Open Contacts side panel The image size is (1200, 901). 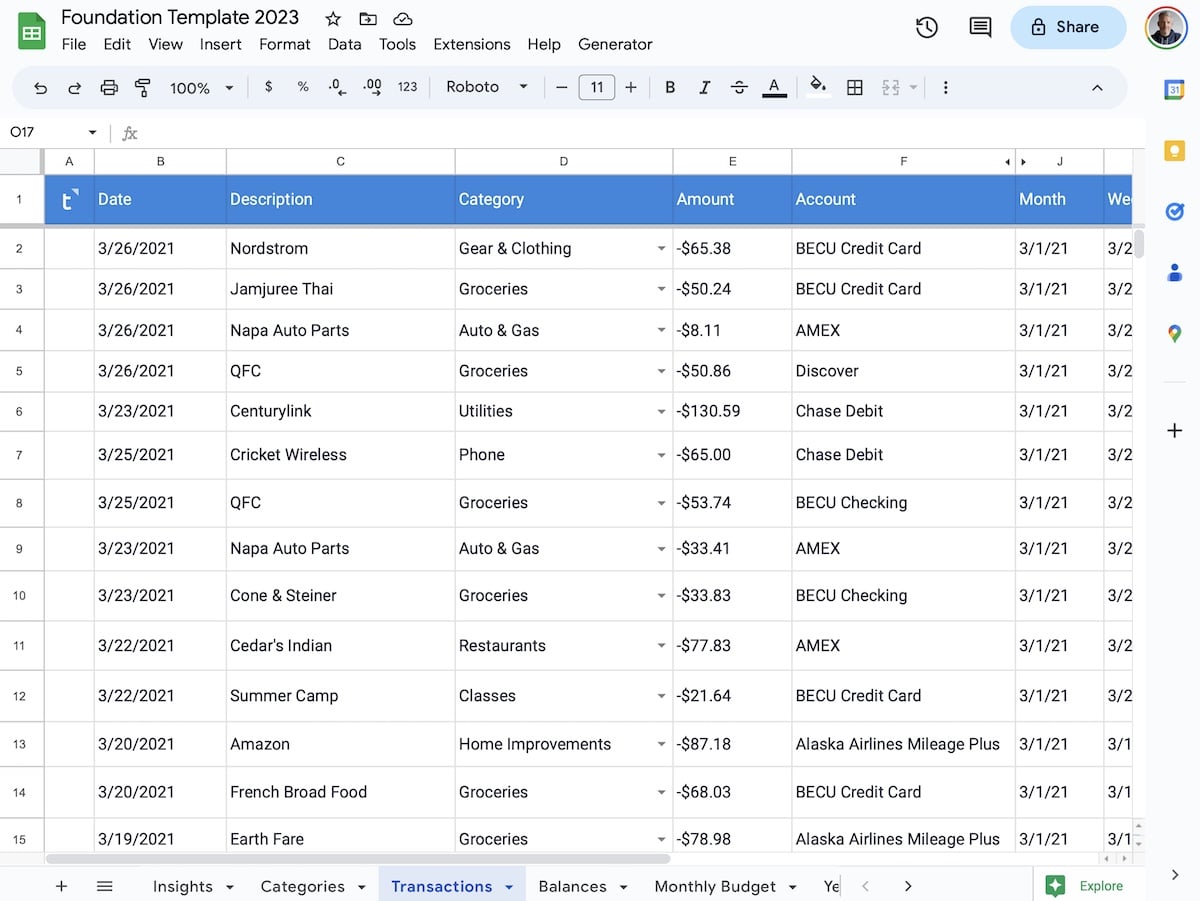1175,272
